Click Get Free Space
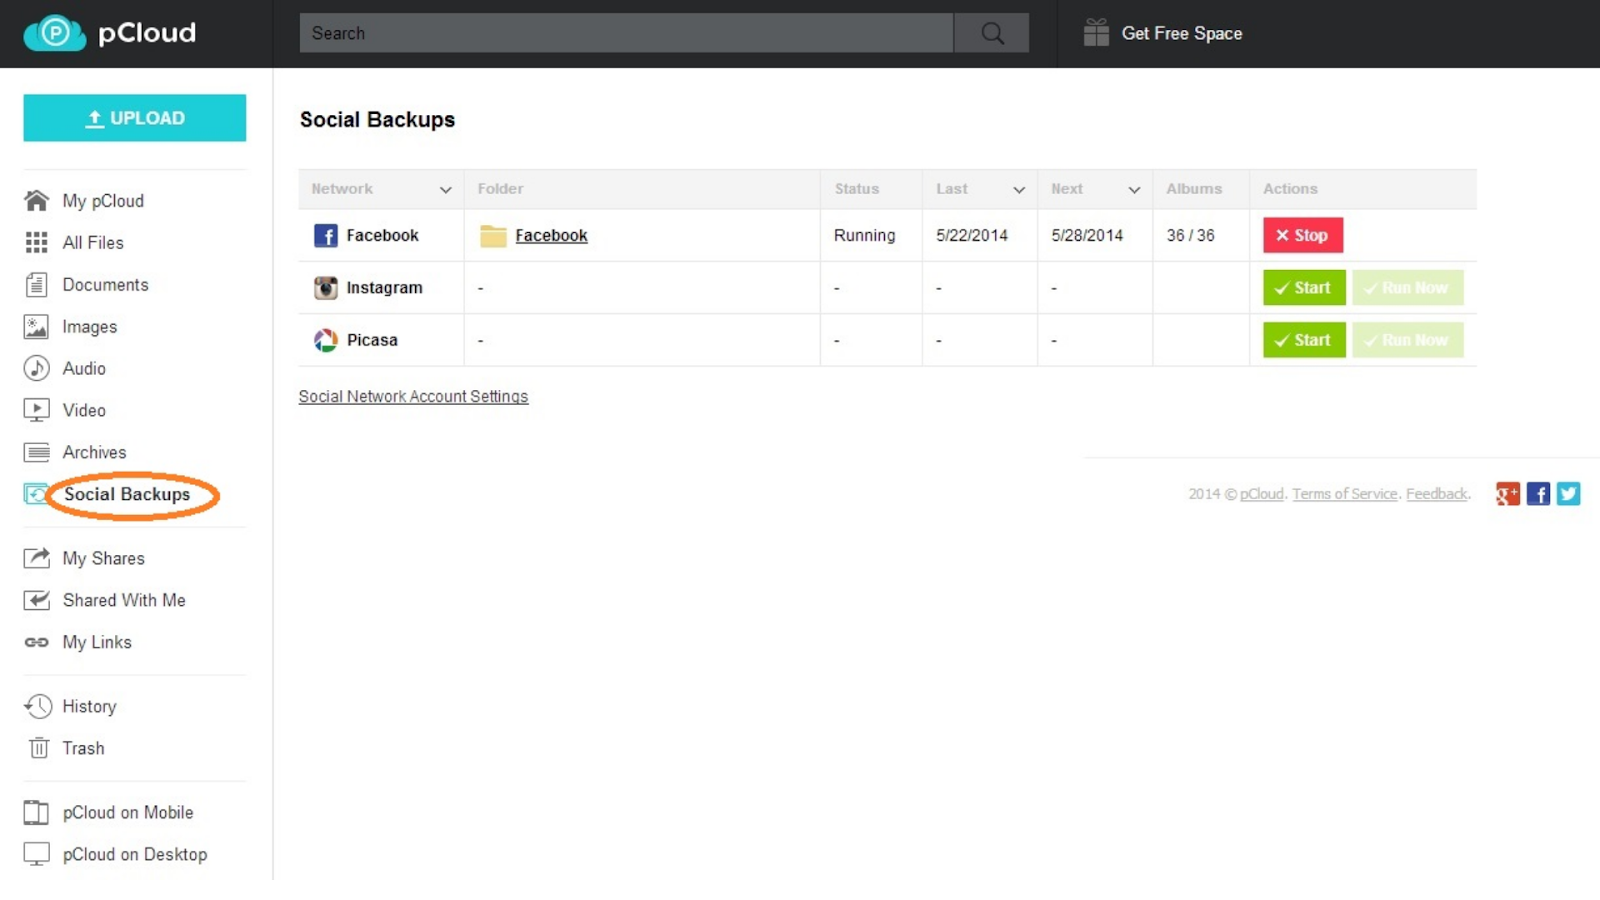The width and height of the screenshot is (1600, 900). (1182, 33)
